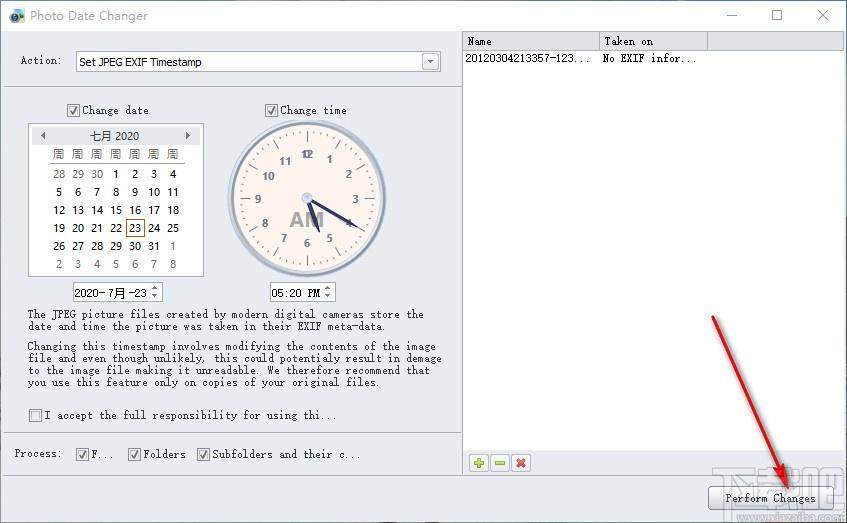Image resolution: width=847 pixels, height=523 pixels.
Task: Click the green plus add files icon
Action: point(479,463)
